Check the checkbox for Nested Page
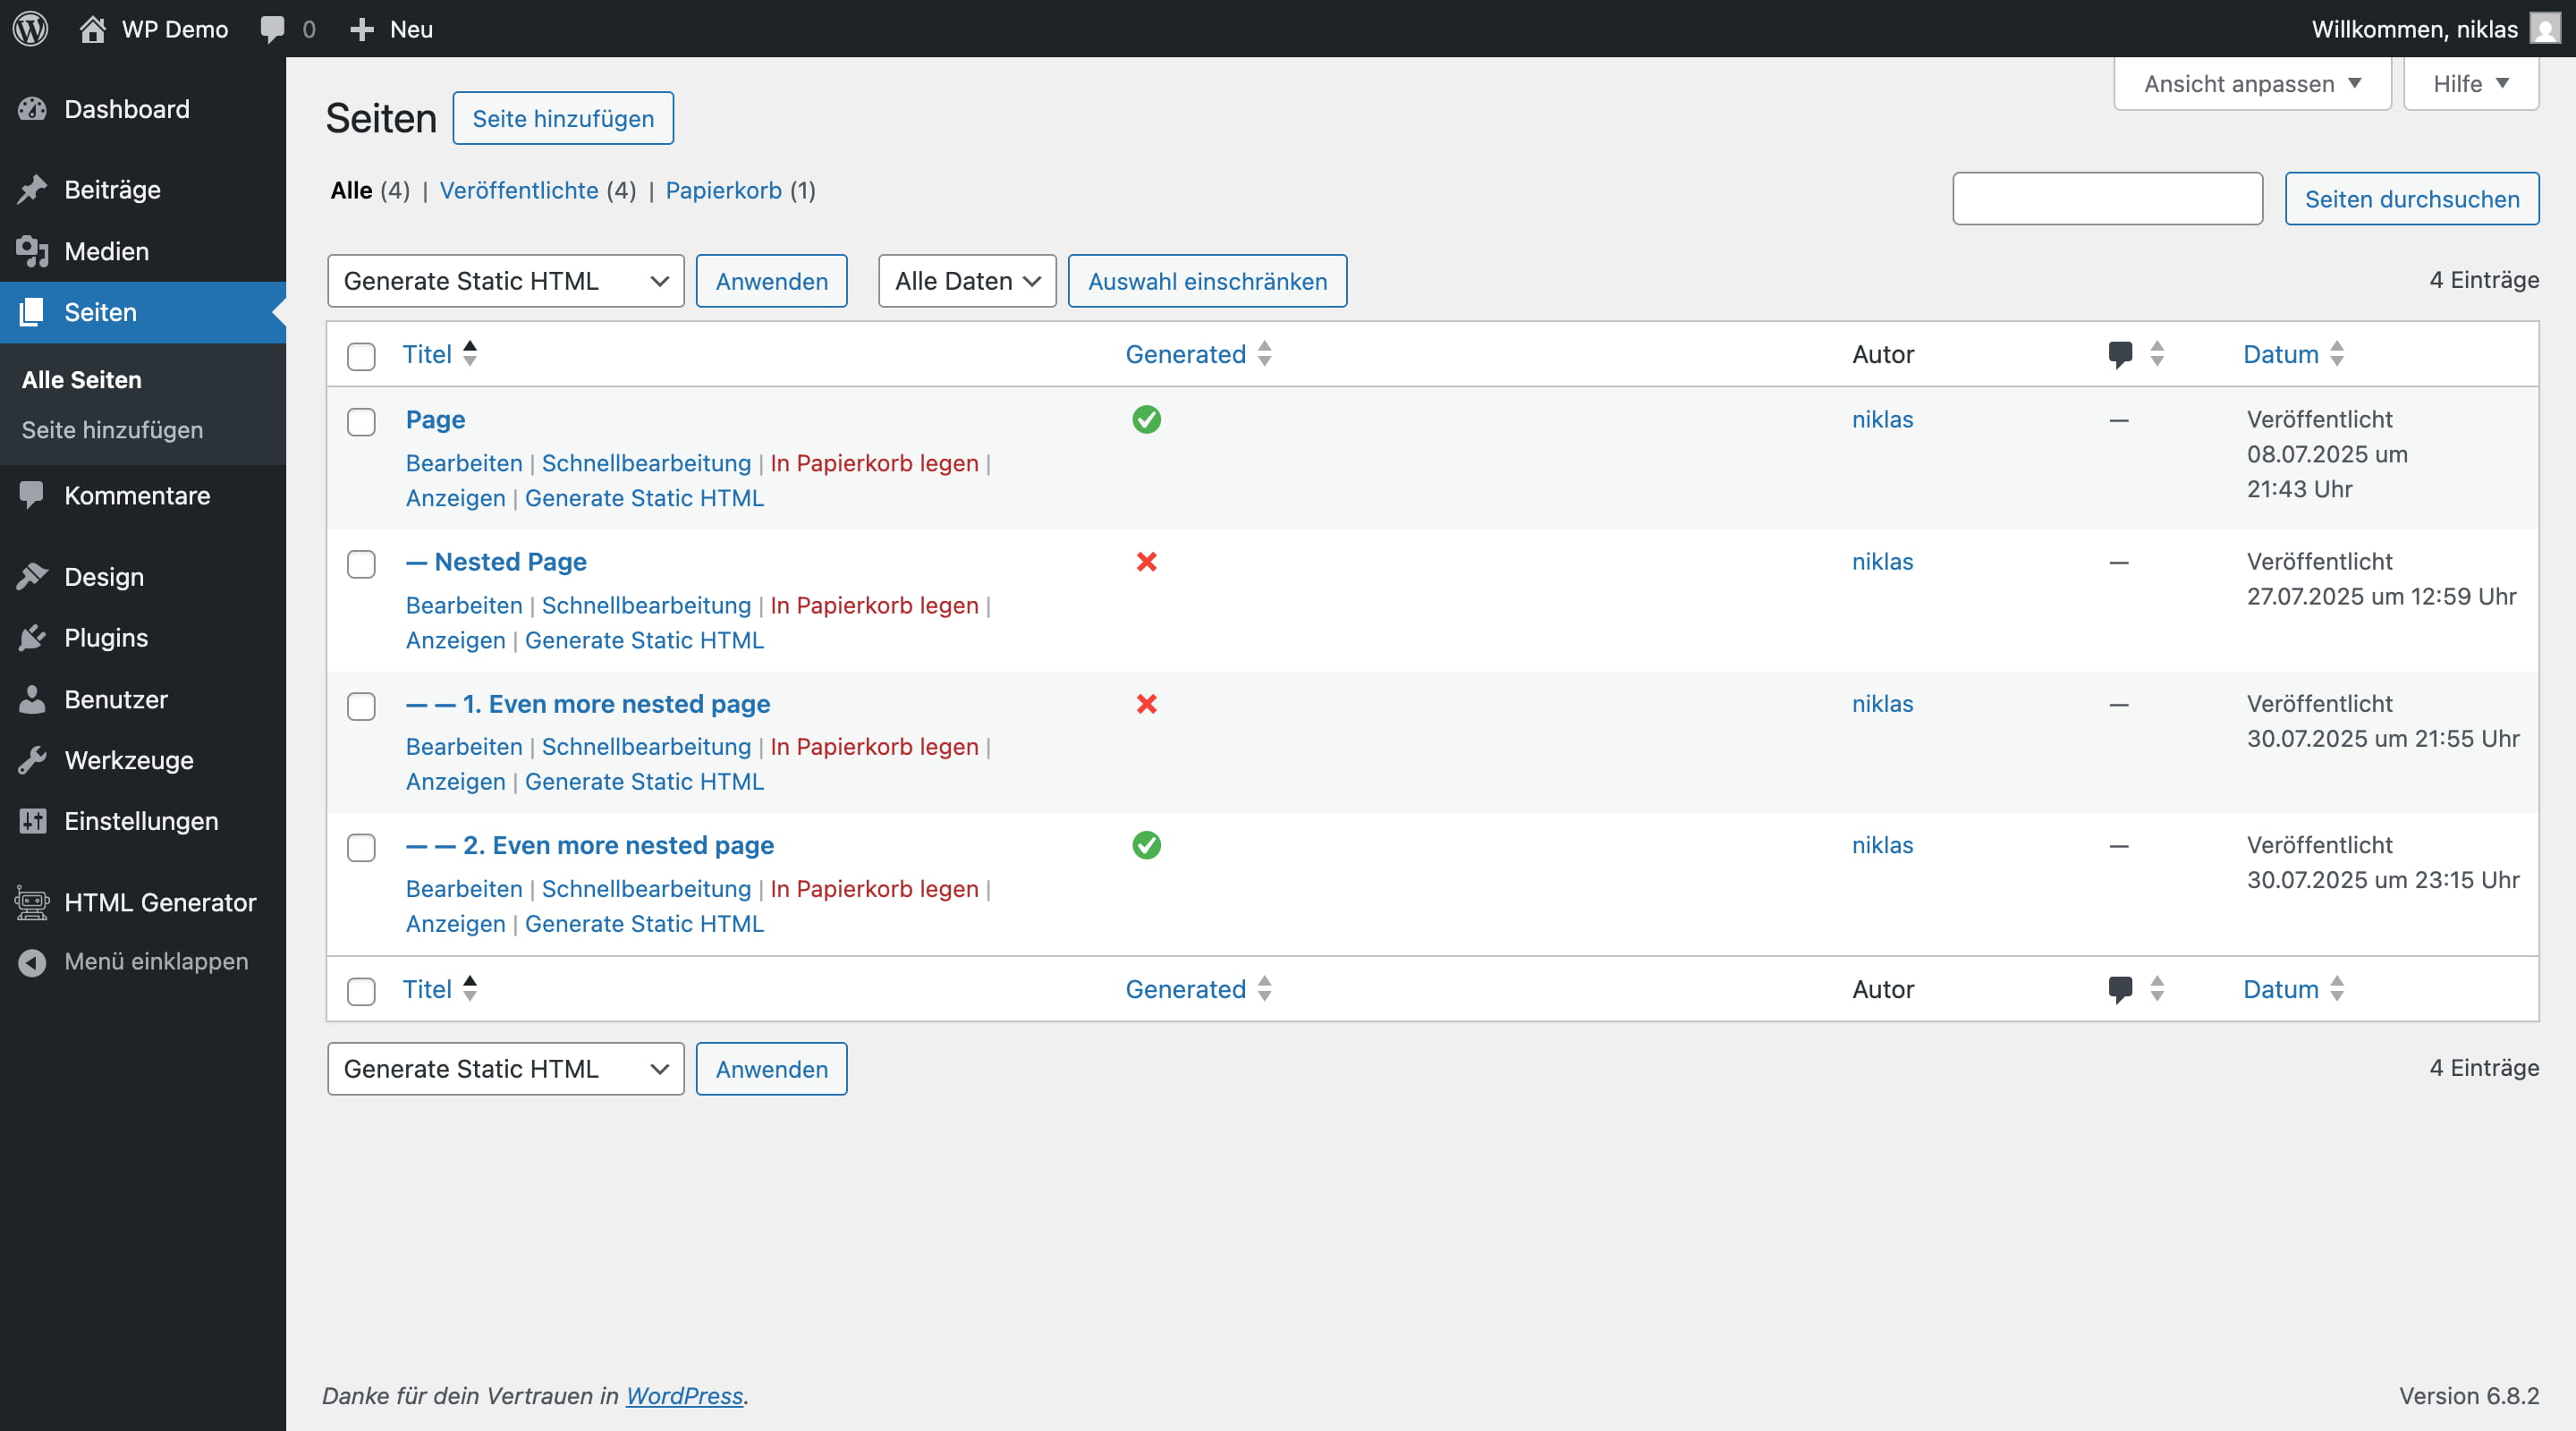 (x=361, y=564)
